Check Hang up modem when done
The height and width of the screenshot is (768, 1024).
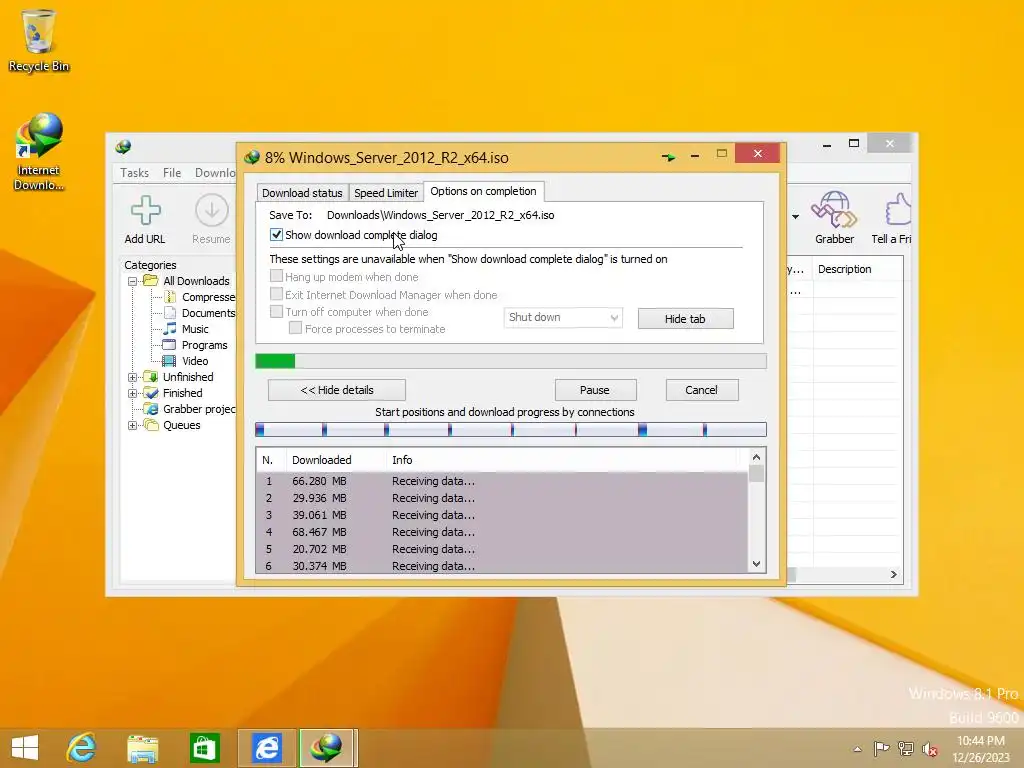(276, 276)
